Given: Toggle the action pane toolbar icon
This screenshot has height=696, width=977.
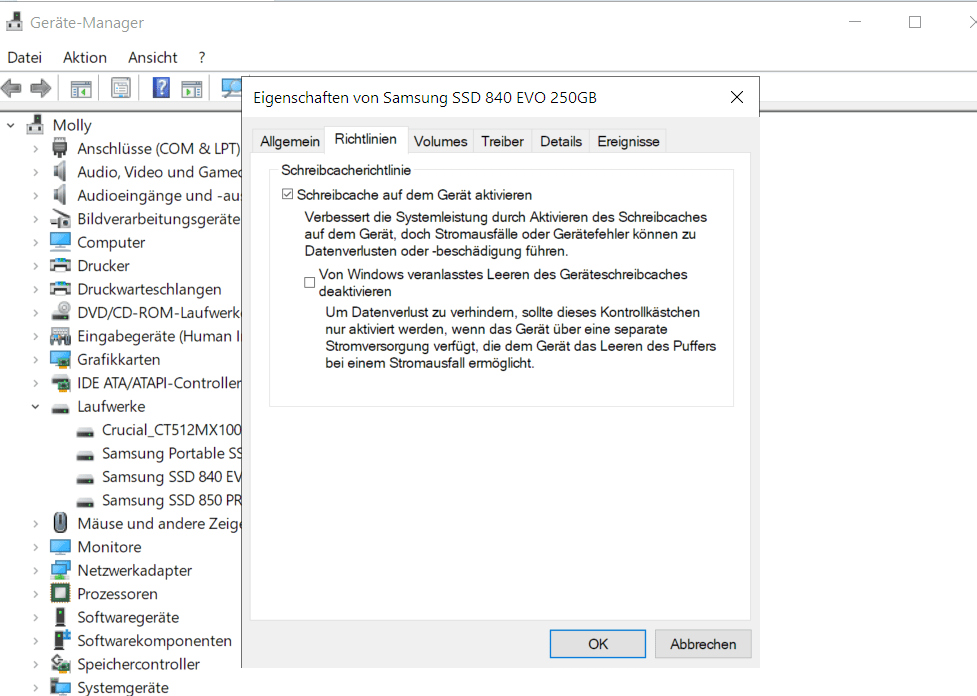Looking at the screenshot, I should [x=192, y=88].
